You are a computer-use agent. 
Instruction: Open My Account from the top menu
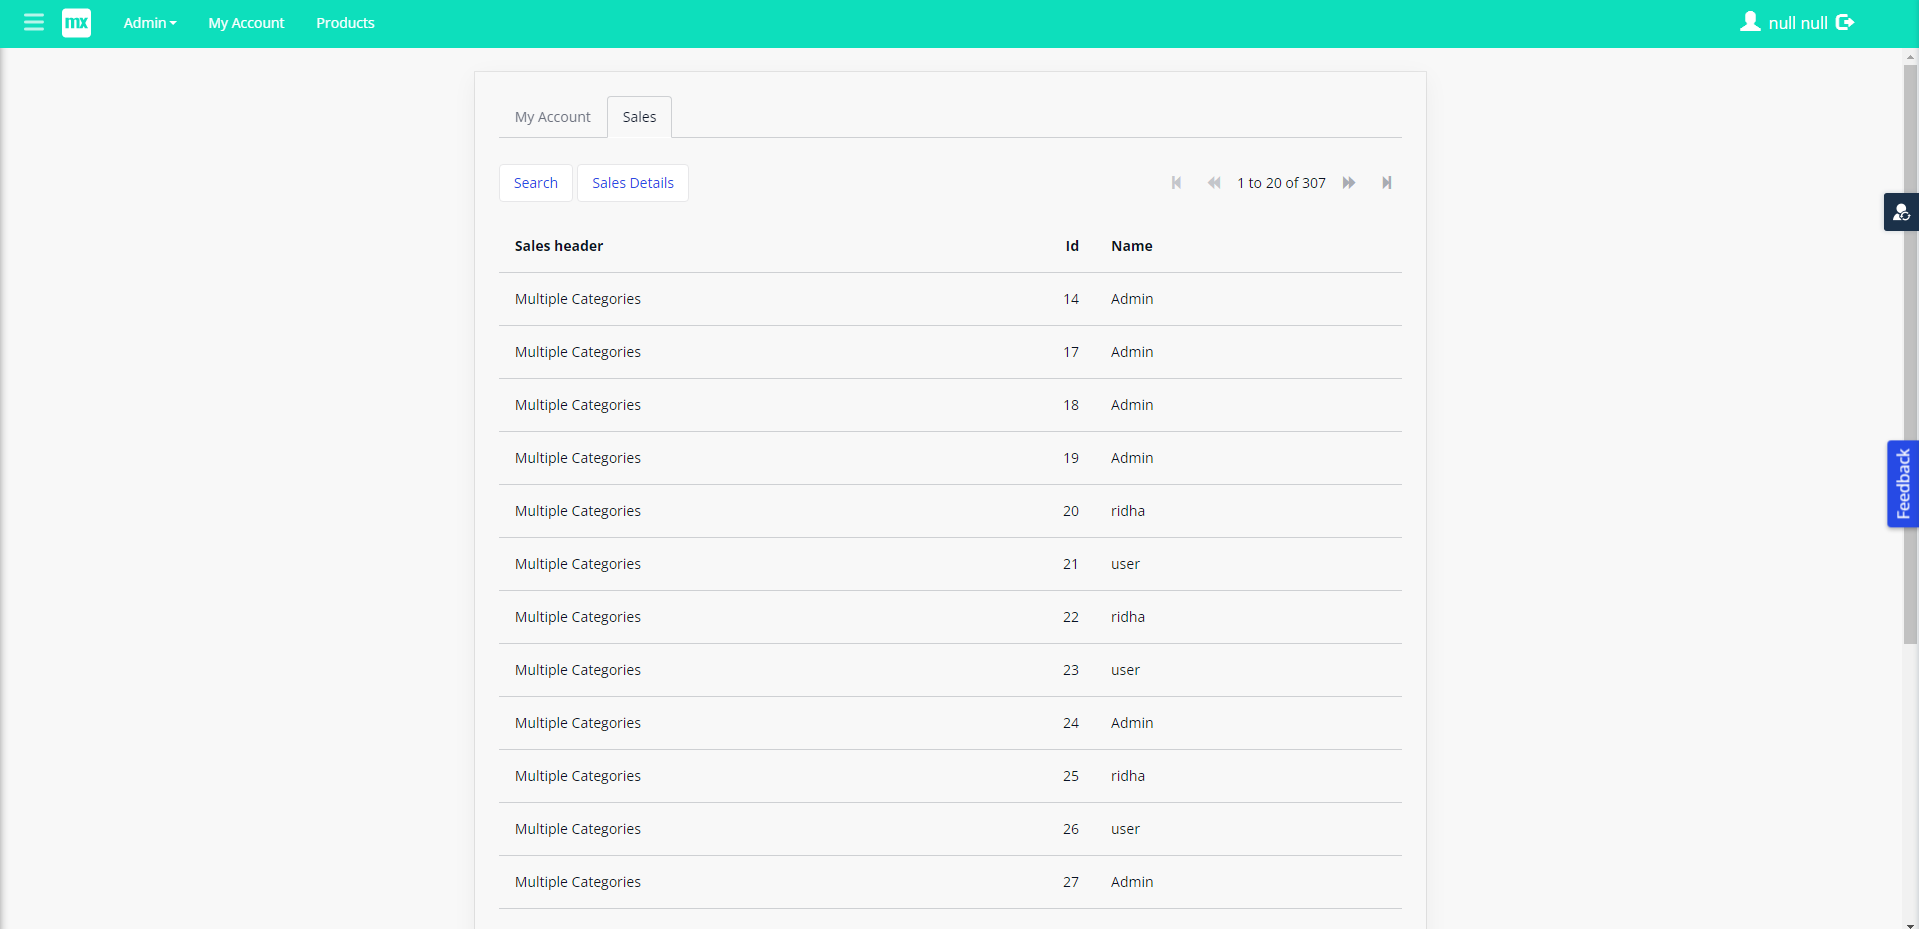[245, 23]
